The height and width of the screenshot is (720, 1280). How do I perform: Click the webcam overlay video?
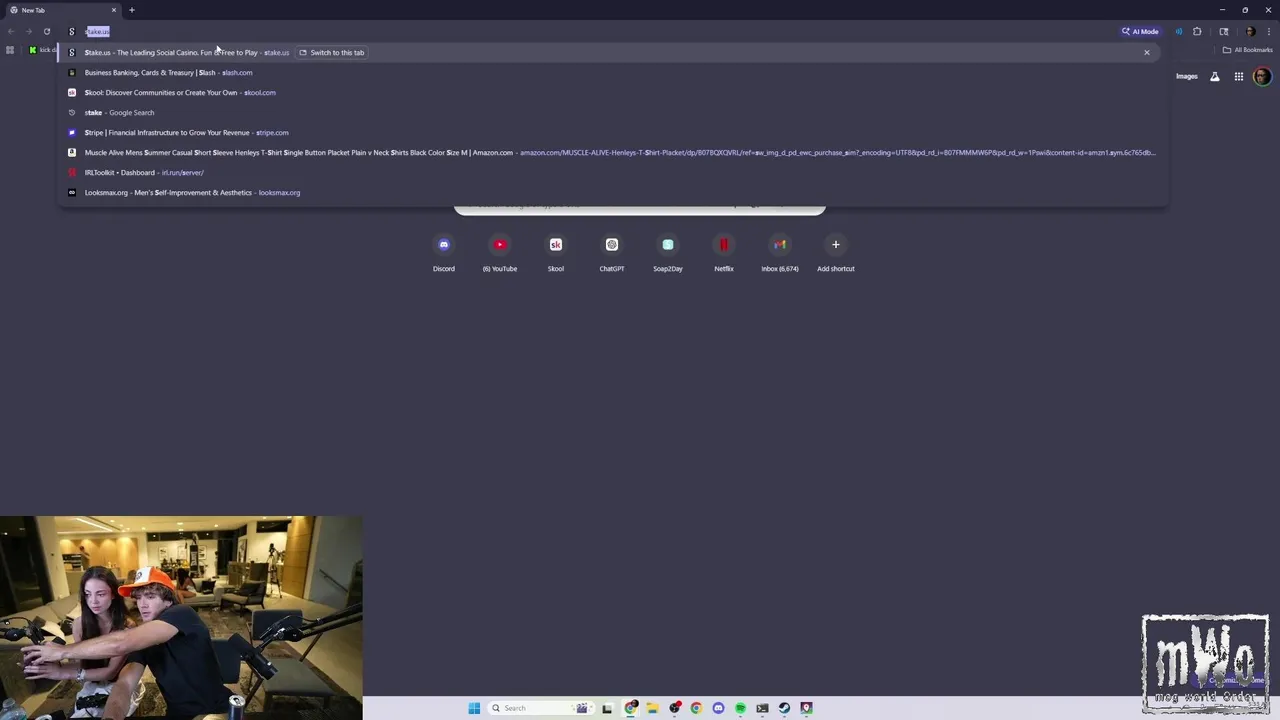[x=181, y=618]
